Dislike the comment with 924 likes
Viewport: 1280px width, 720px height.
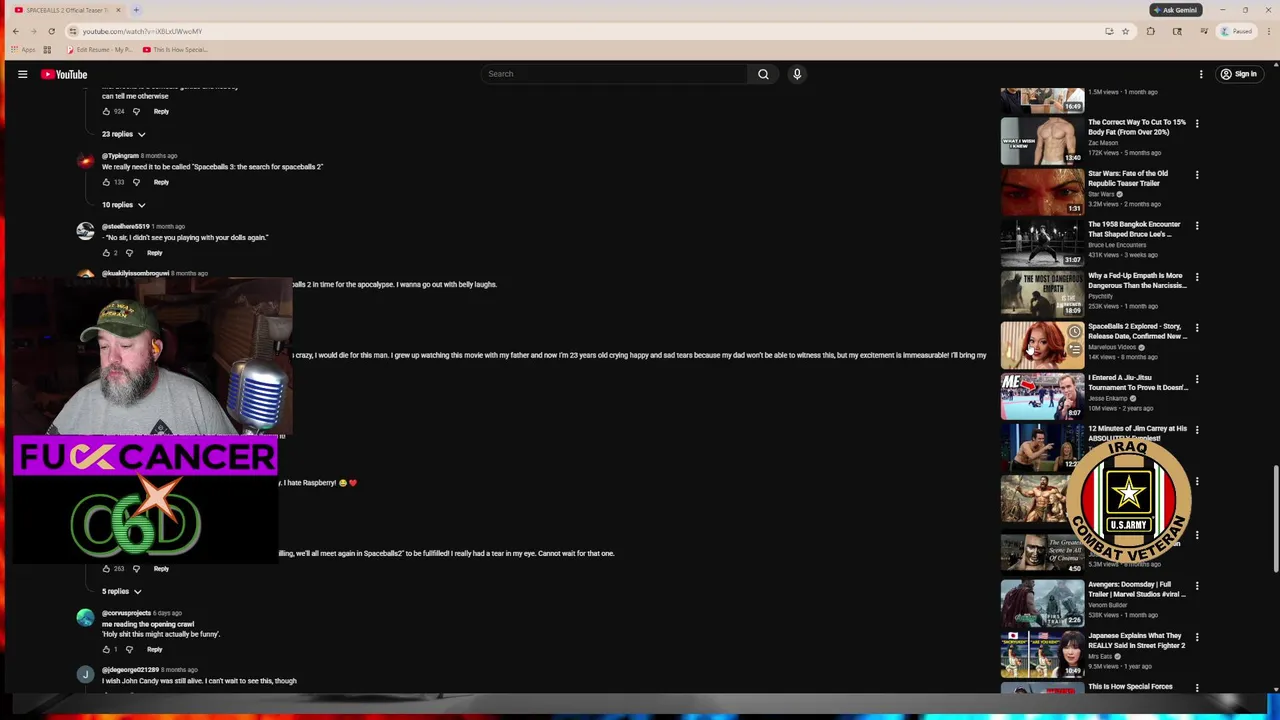pyautogui.click(x=136, y=111)
